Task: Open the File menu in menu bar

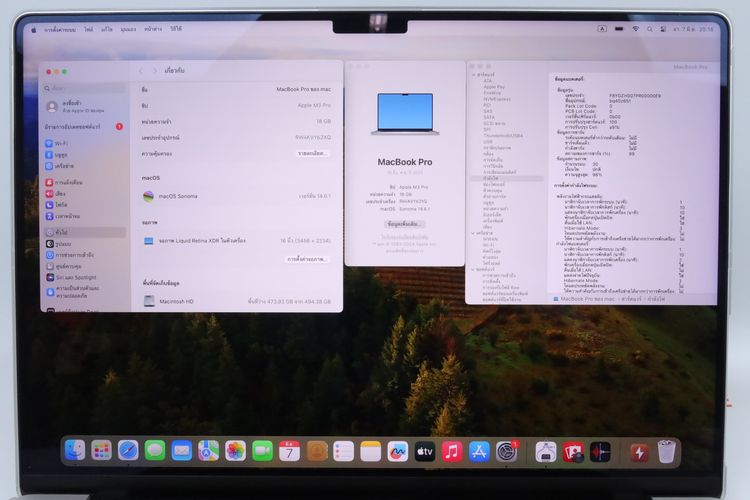Action: (x=88, y=30)
